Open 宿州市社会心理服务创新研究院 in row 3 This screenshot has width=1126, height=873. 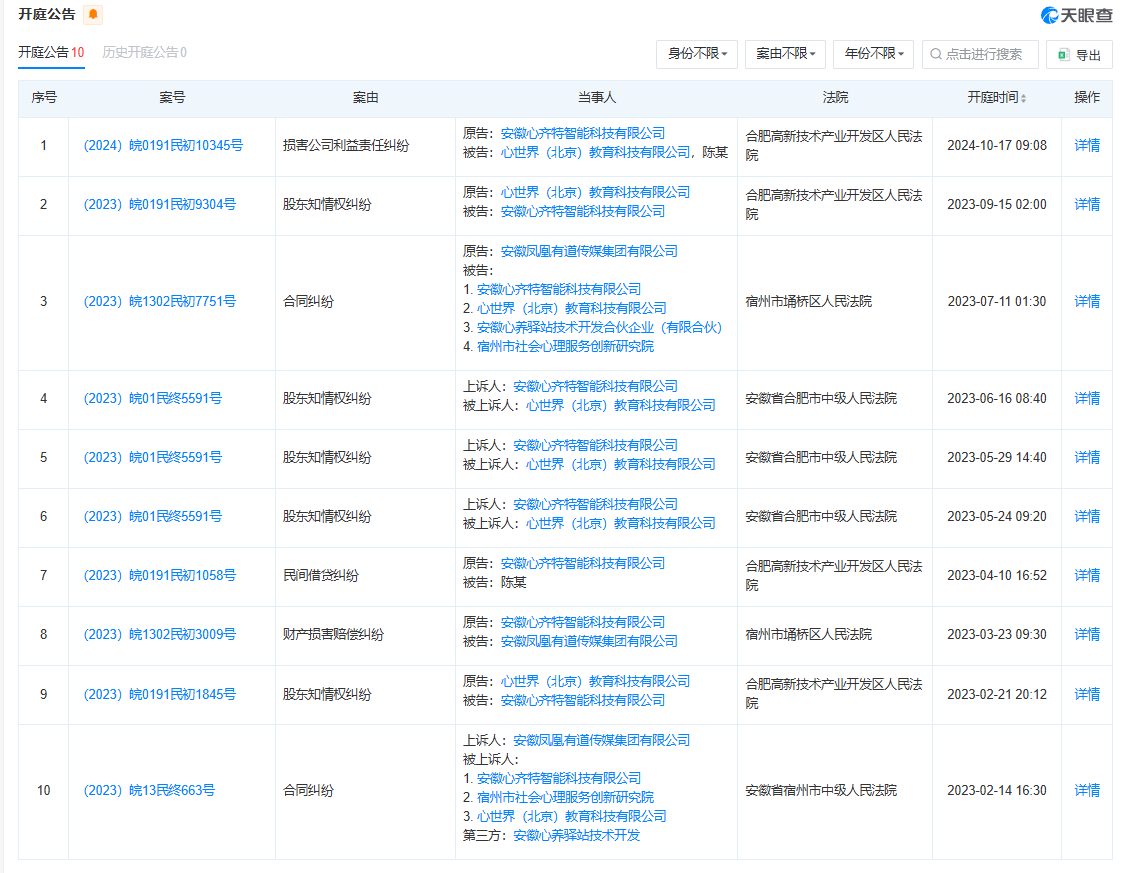click(x=565, y=346)
